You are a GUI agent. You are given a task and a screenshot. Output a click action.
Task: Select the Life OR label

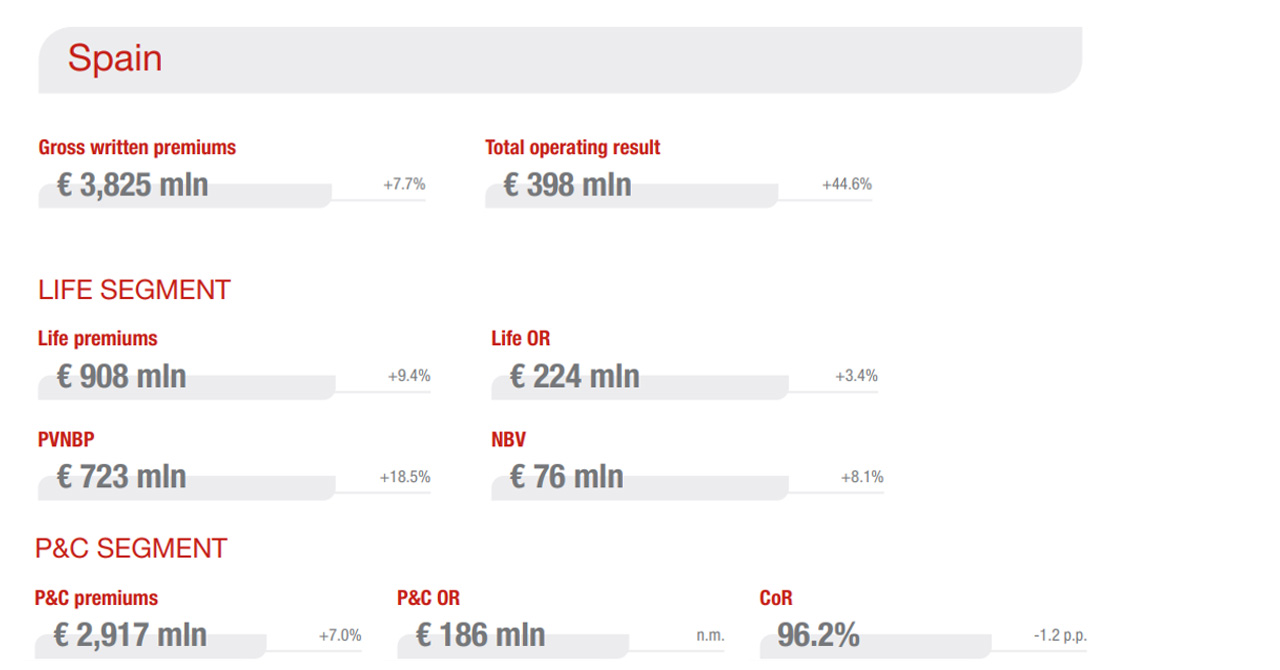coord(521,338)
